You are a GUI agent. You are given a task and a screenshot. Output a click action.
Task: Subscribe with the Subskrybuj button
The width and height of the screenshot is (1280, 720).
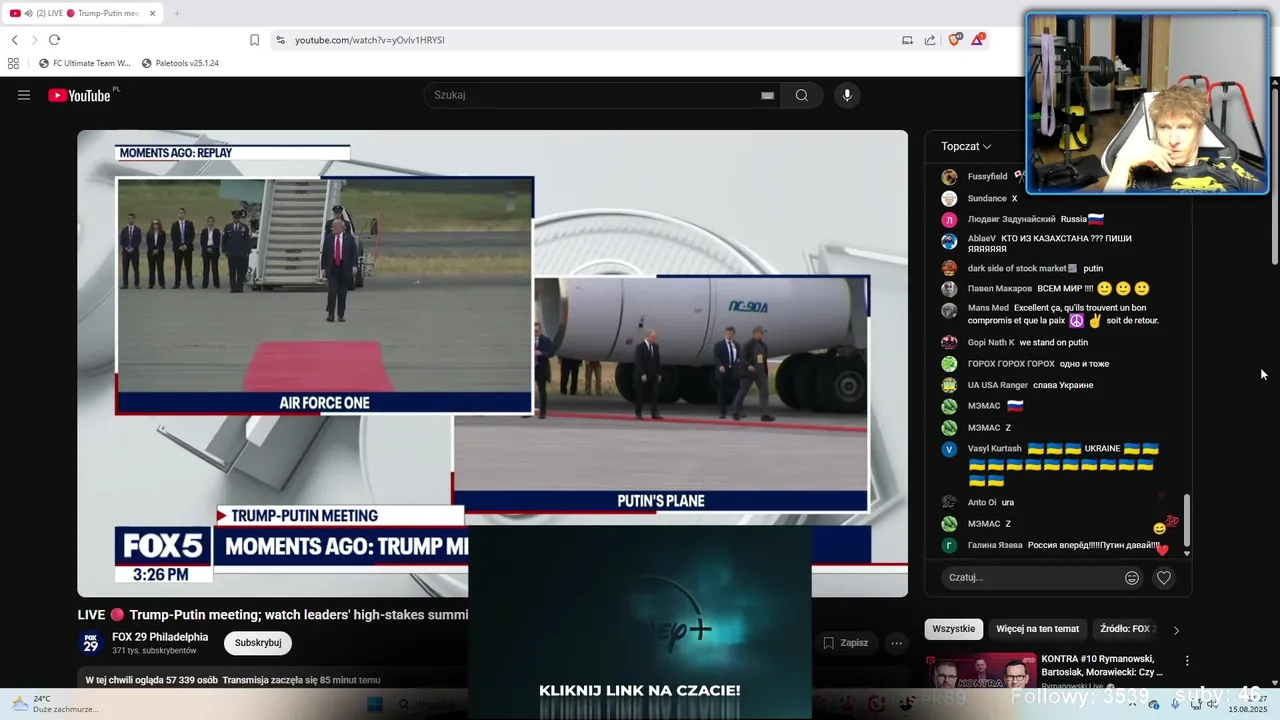(258, 643)
